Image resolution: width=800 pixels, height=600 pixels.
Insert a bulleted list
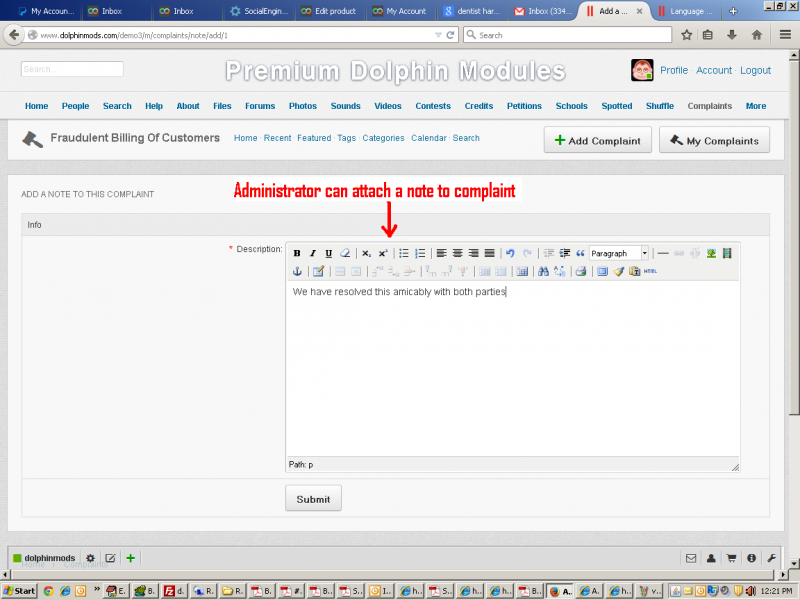(x=404, y=254)
